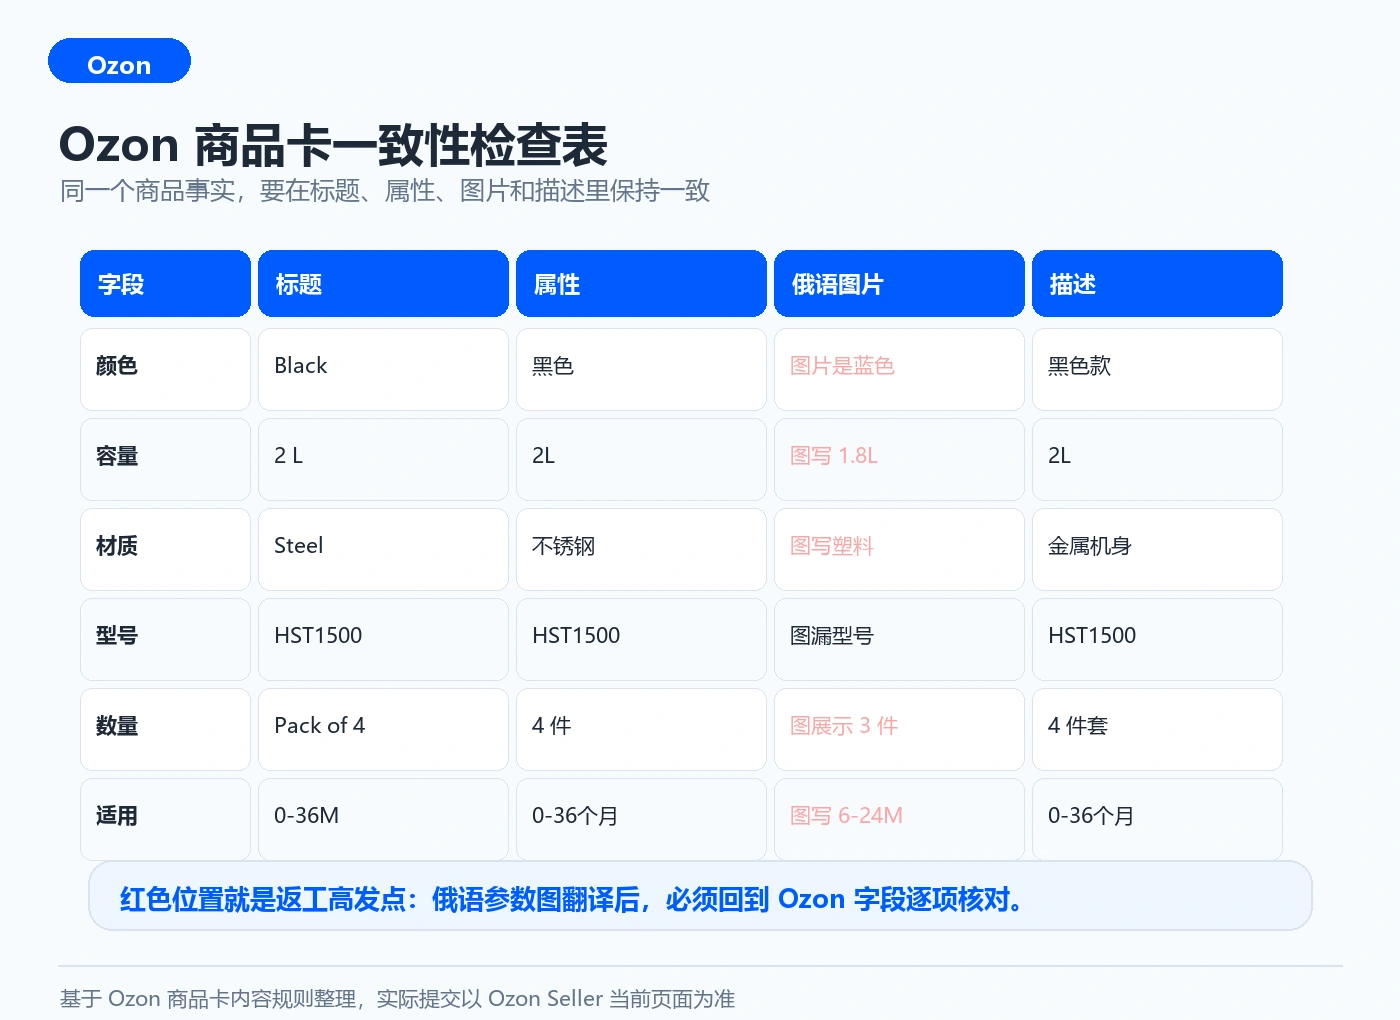Image resolution: width=1400 pixels, height=1020 pixels.
Task: Click the red '图展示 3 件' cell
Action: (x=899, y=729)
